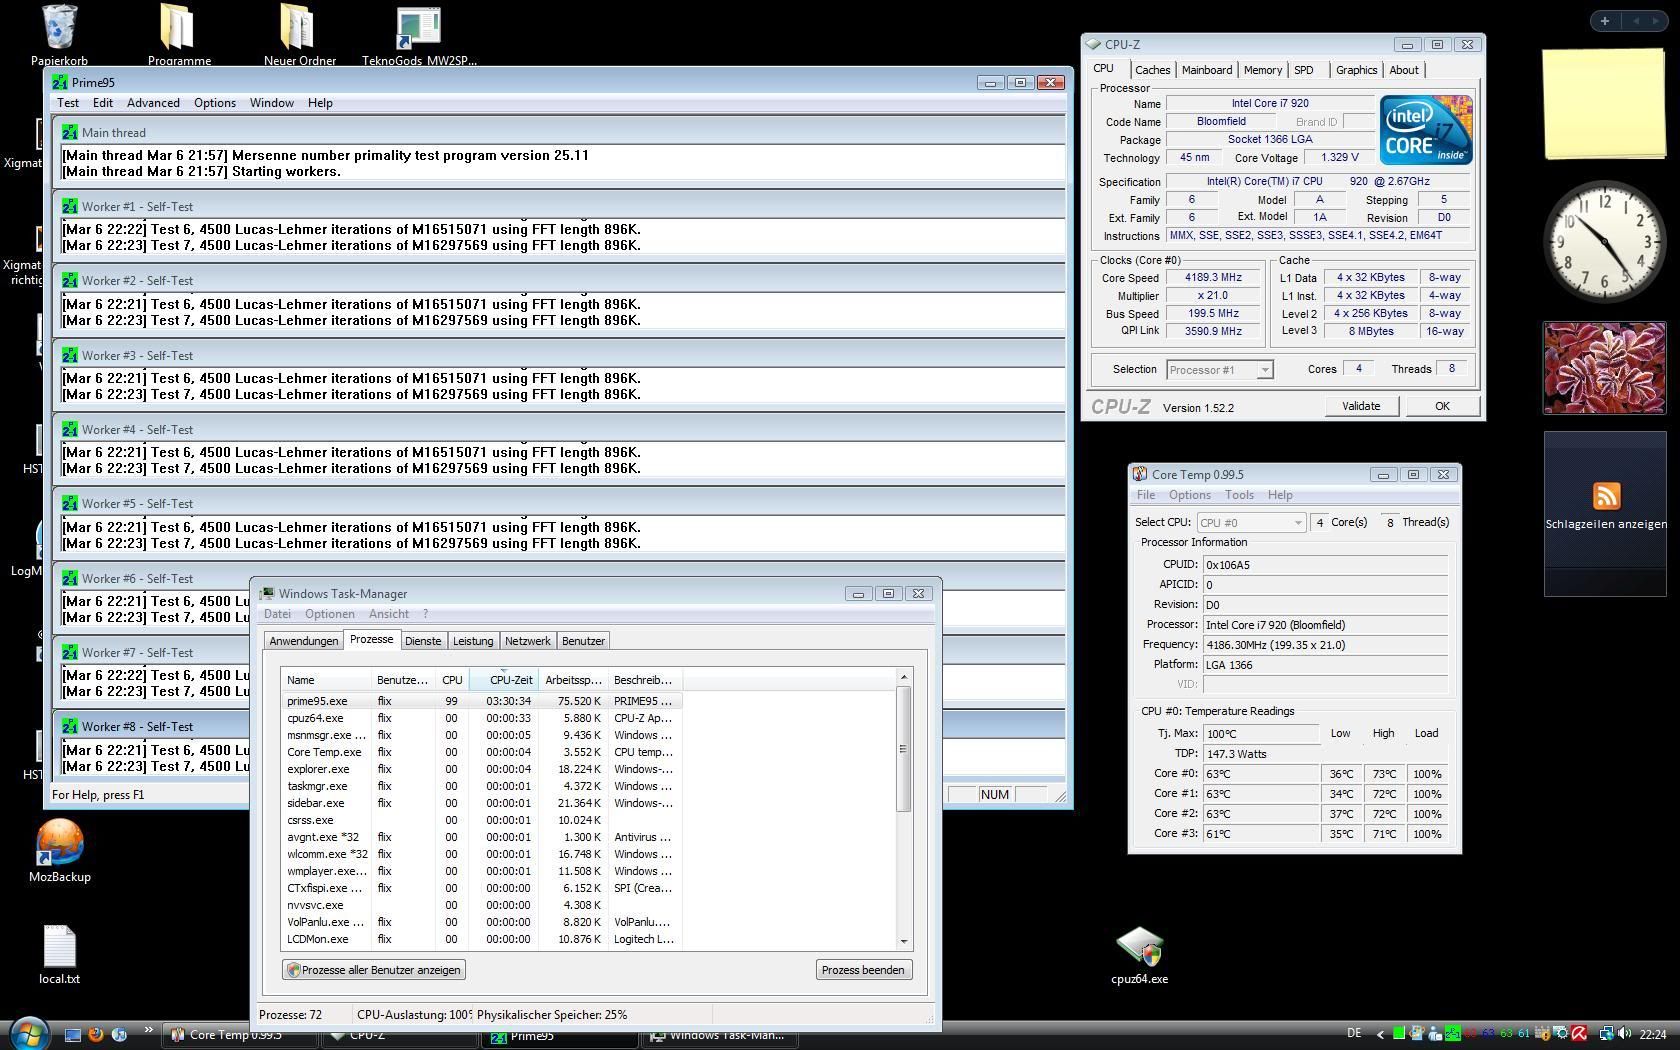Open the Options menu in Prime95

[215, 103]
